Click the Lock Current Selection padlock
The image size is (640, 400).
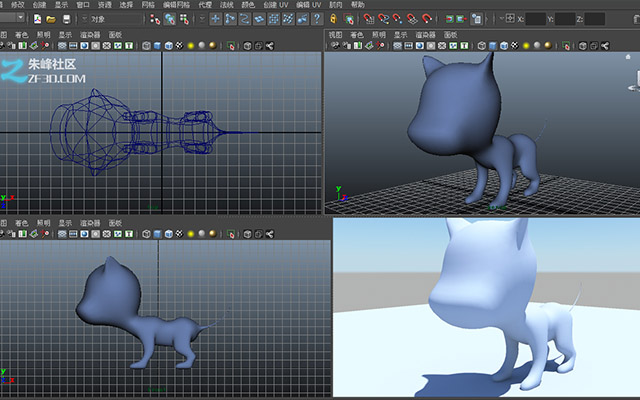[333, 19]
